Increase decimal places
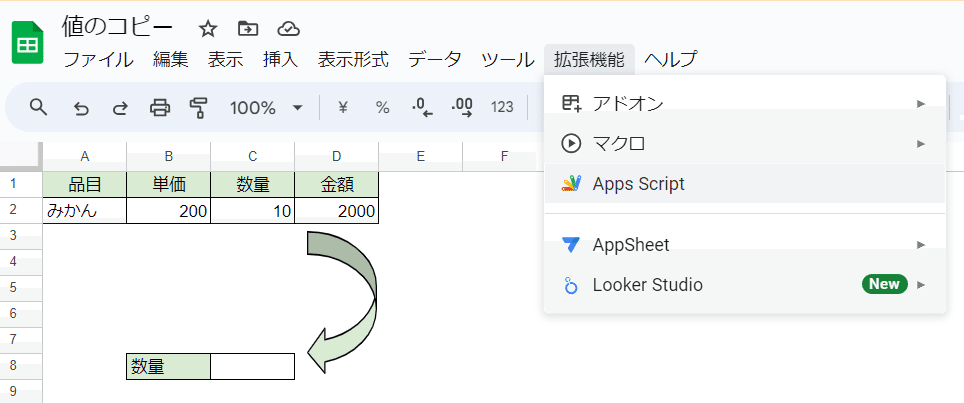964x403 pixels. pyautogui.click(x=462, y=107)
